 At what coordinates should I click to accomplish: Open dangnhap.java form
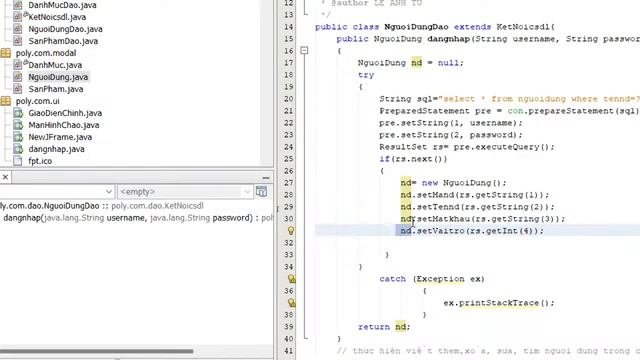56,149
